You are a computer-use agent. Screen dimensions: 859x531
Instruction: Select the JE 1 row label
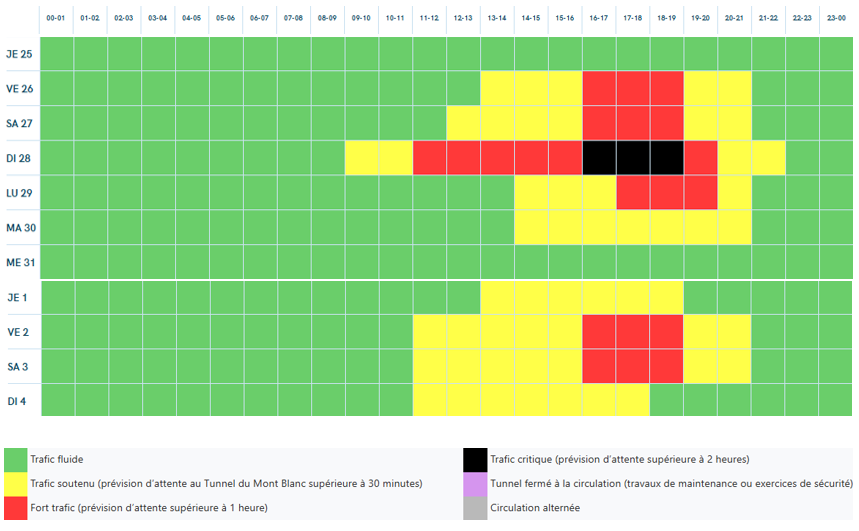(17, 298)
